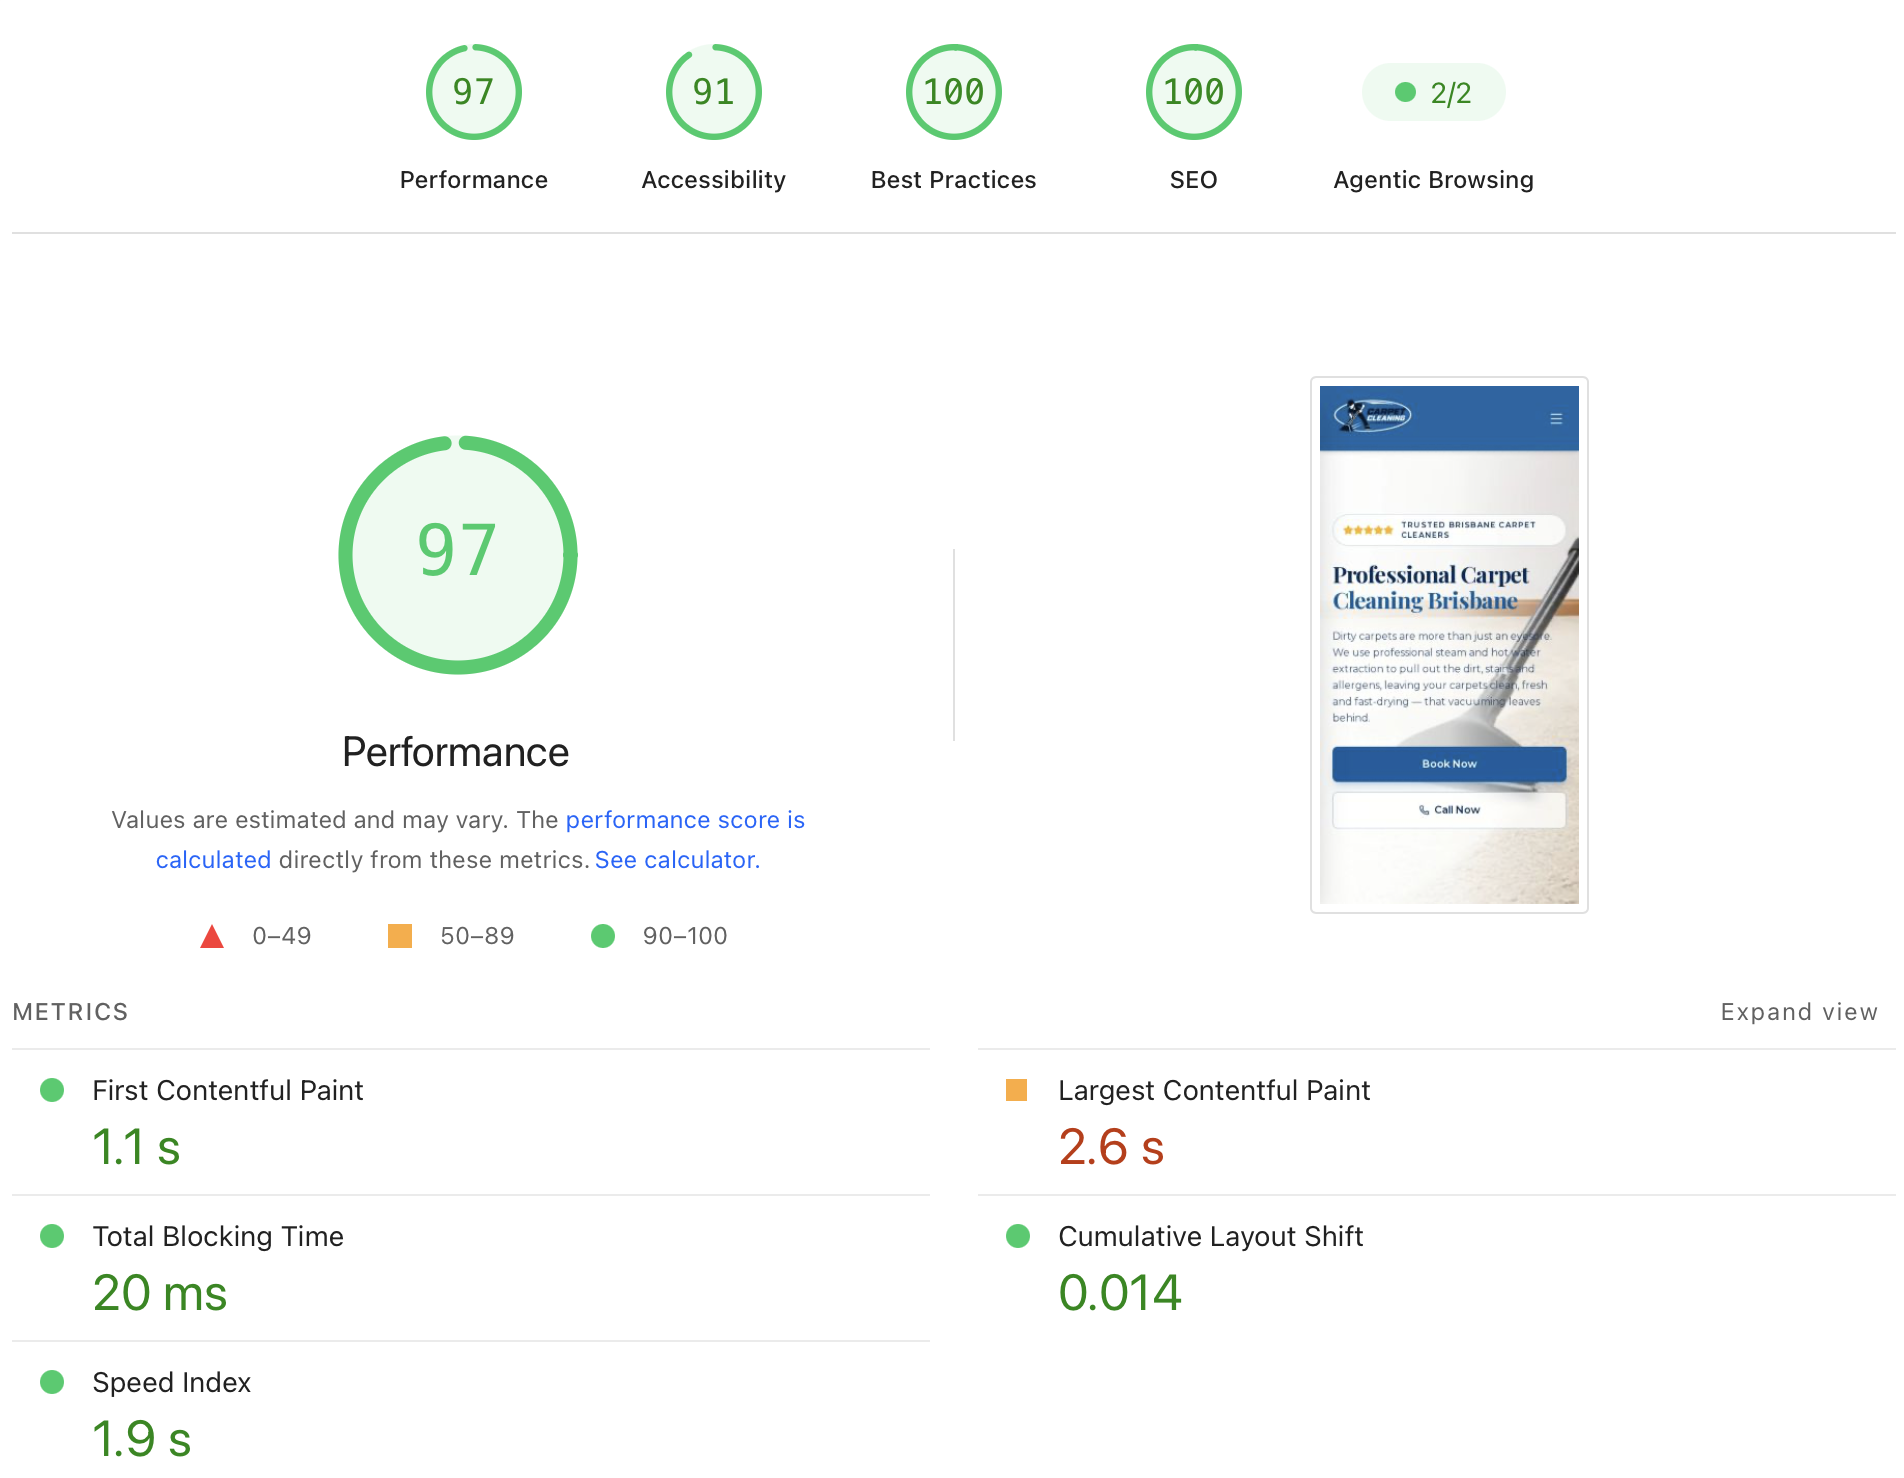Click the orange square 50–89 legend icon
Viewport: 1904px width, 1478px height.
[400, 936]
